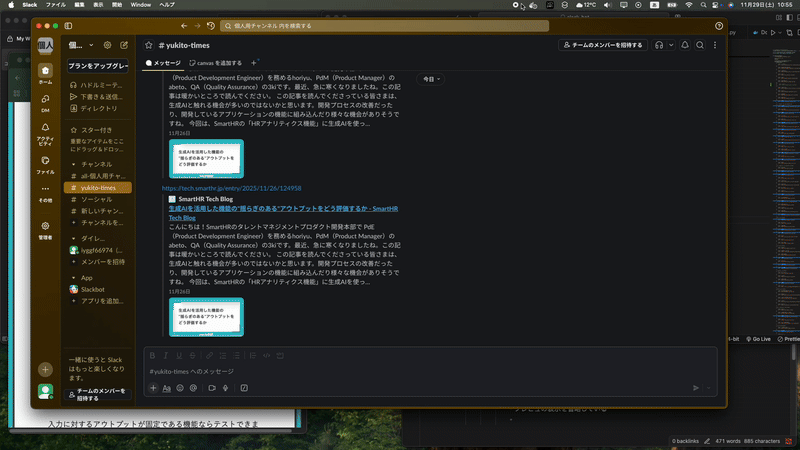Screen dimensions: 800x450
Task: Click the チームのメンバーを招待する button in the header
Action: coord(601,45)
